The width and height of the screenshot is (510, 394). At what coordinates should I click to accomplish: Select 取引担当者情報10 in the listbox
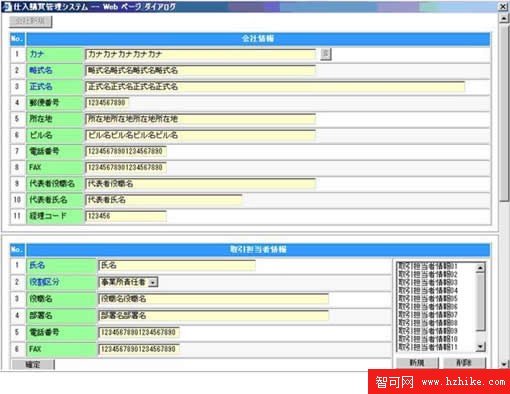(428, 339)
